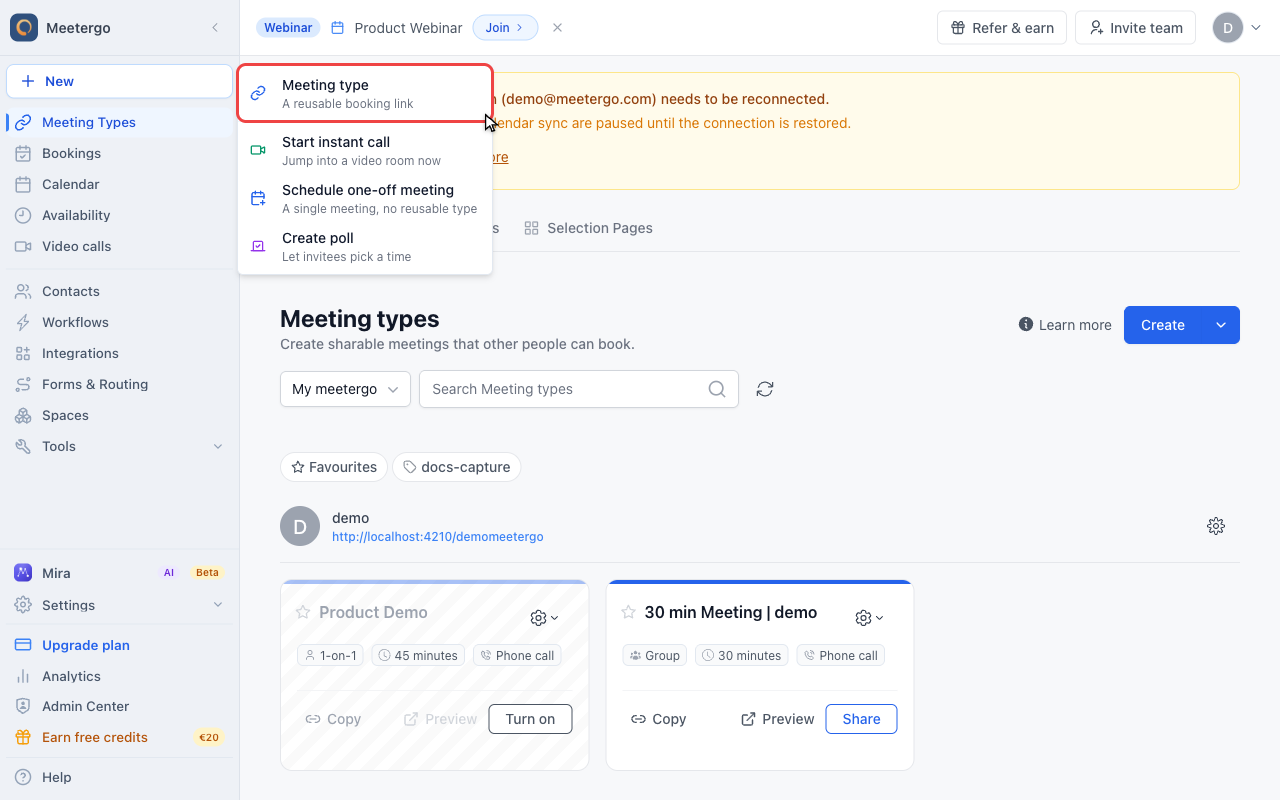Click the Product Webinar calendar icon
Screen dimensions: 1280x800
[338, 28]
